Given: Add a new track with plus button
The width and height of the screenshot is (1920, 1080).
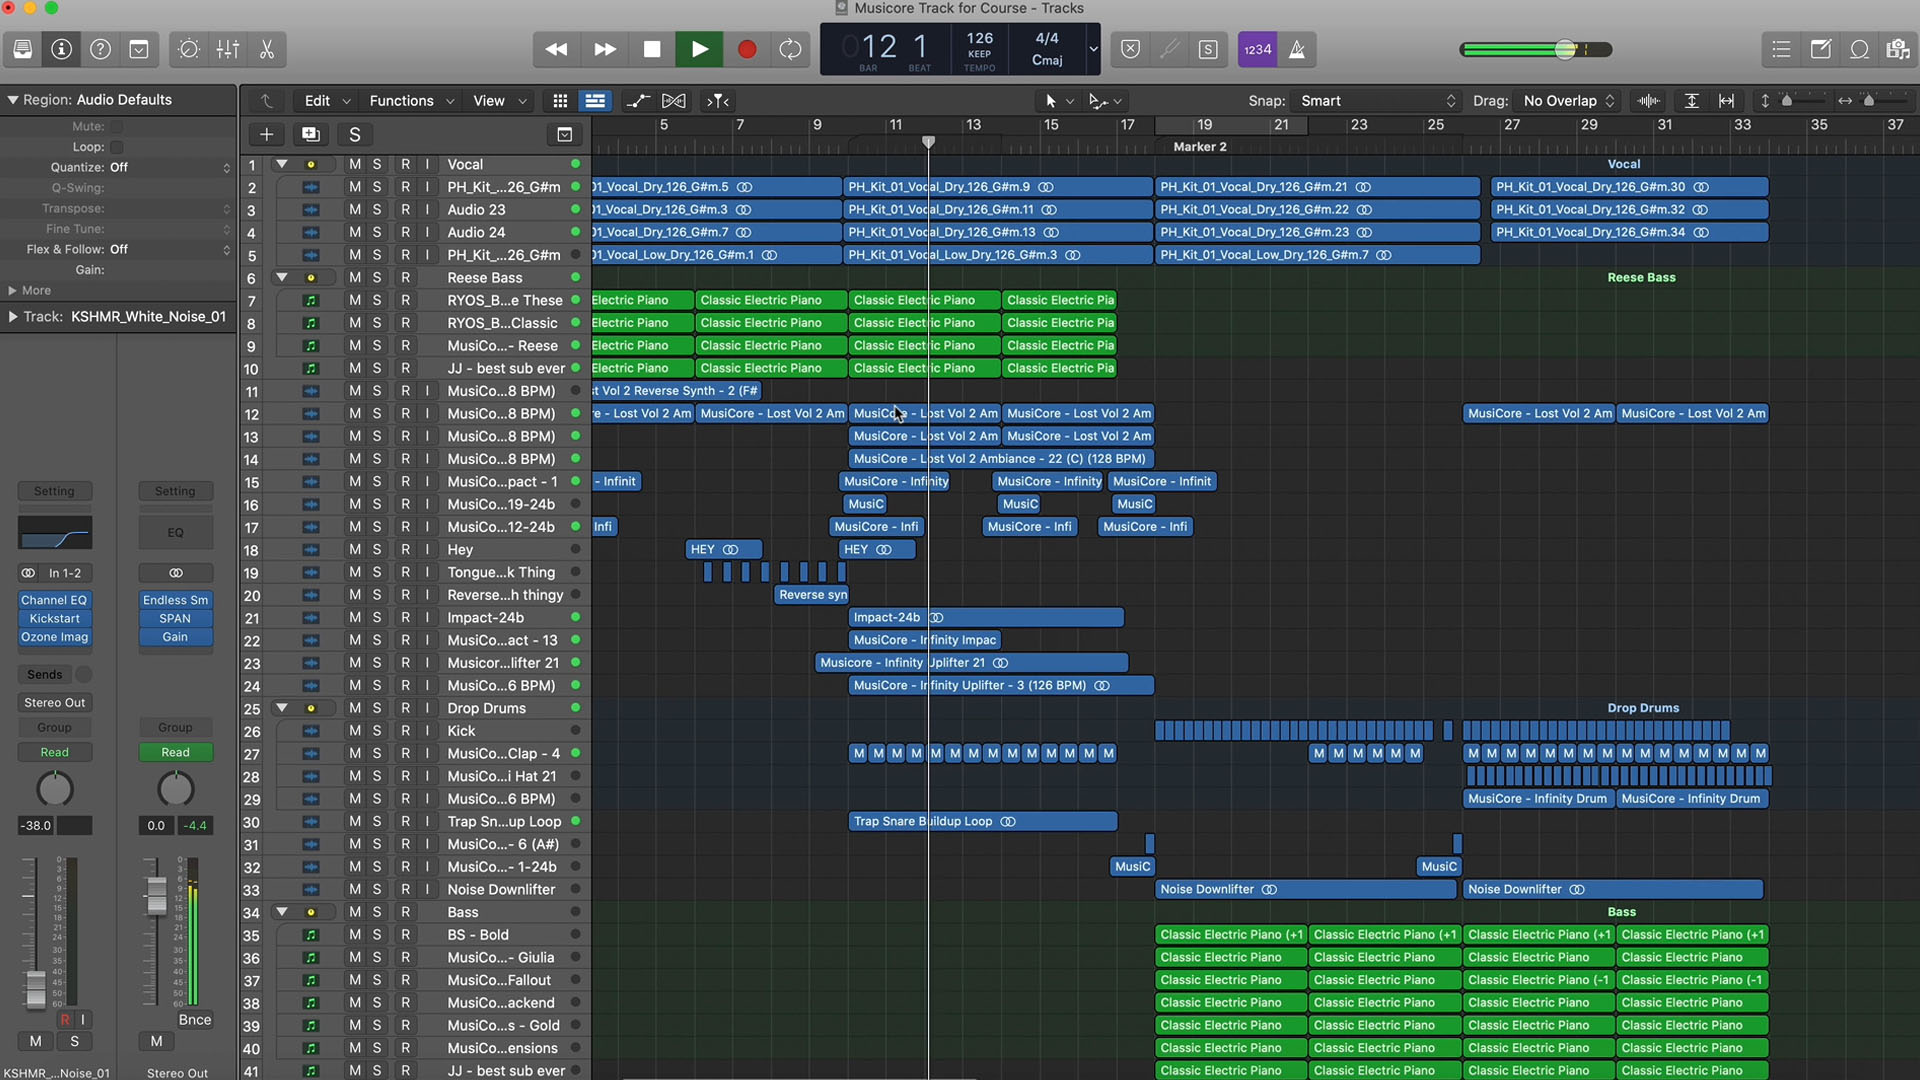Looking at the screenshot, I should pyautogui.click(x=266, y=134).
